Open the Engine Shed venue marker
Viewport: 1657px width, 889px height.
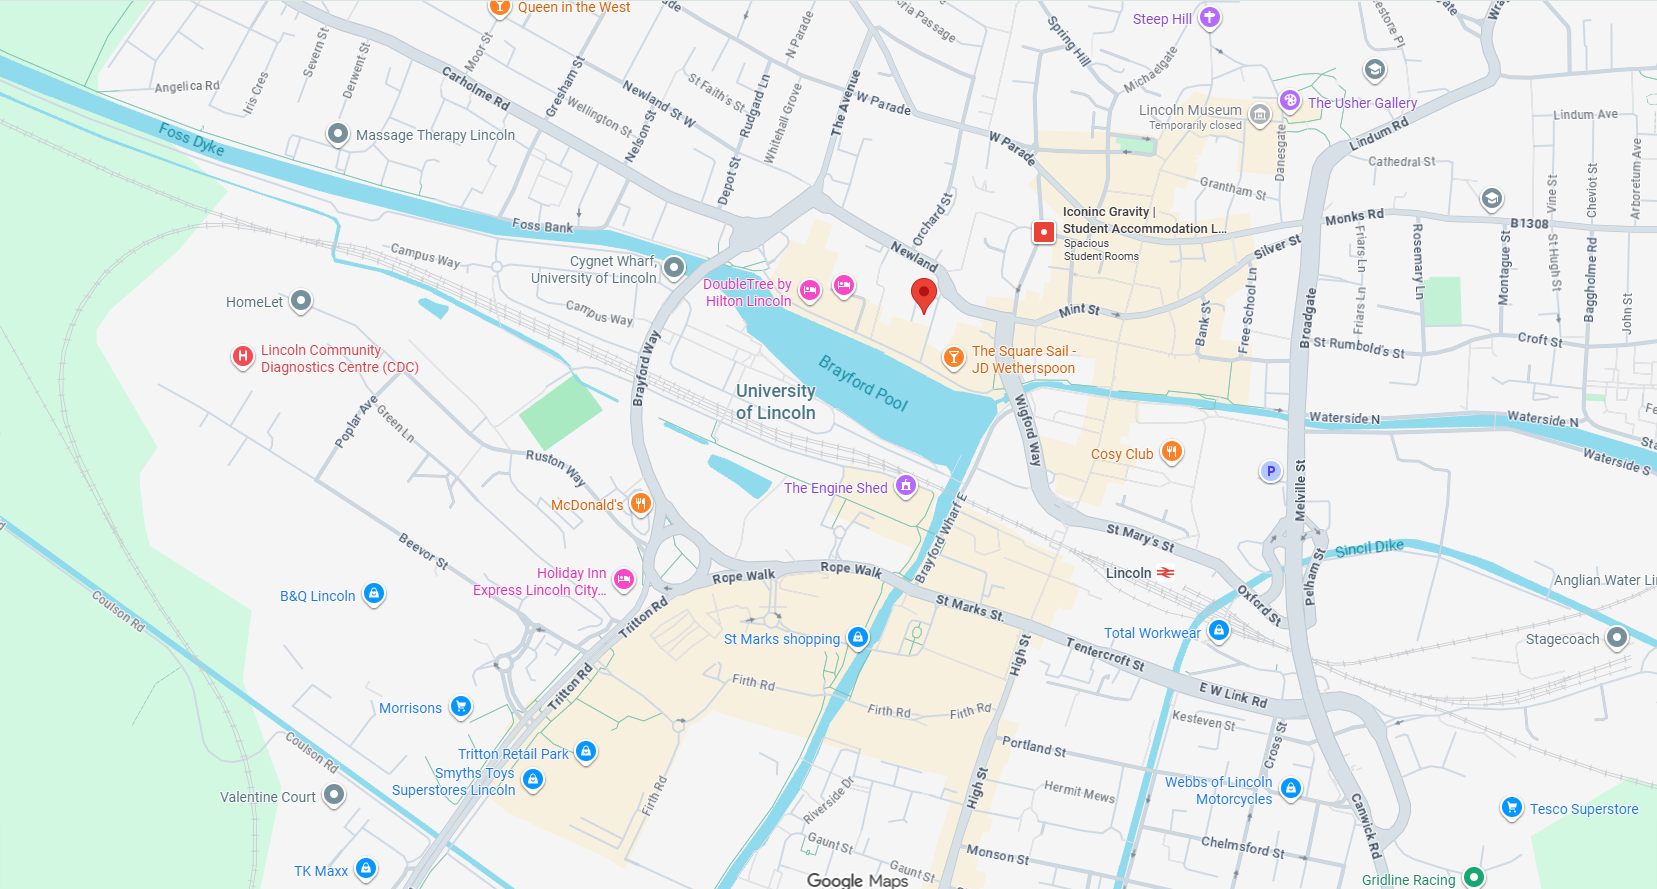click(906, 486)
